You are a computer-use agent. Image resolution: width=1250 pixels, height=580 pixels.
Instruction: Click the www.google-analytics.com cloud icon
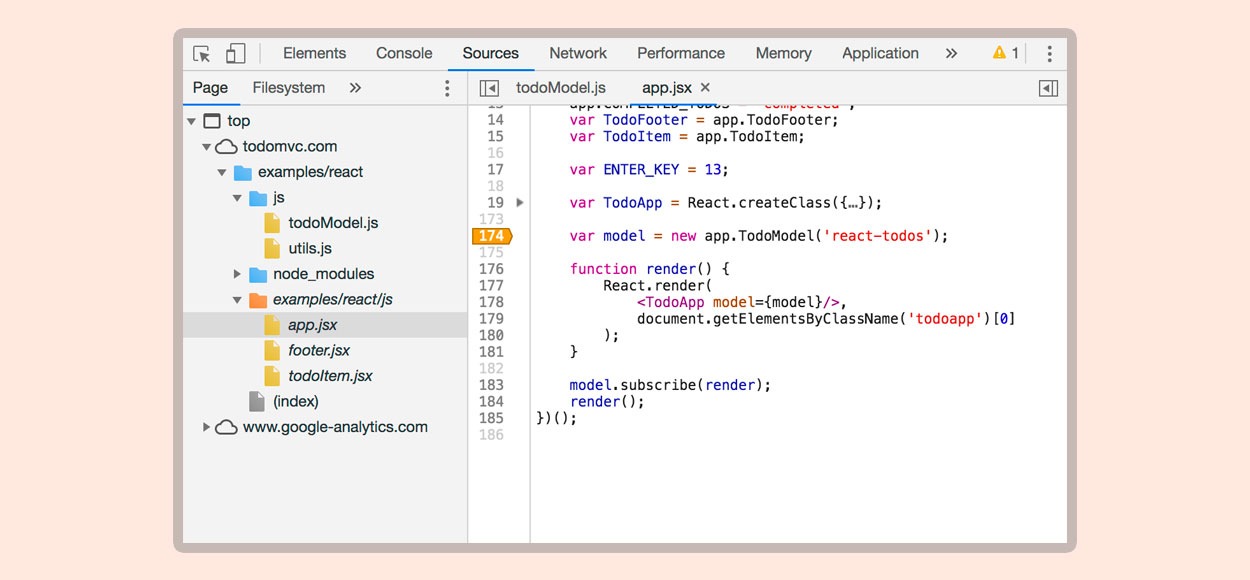(227, 427)
